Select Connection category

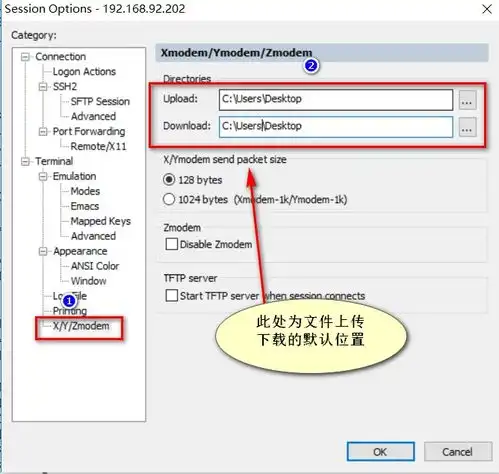pos(60,57)
